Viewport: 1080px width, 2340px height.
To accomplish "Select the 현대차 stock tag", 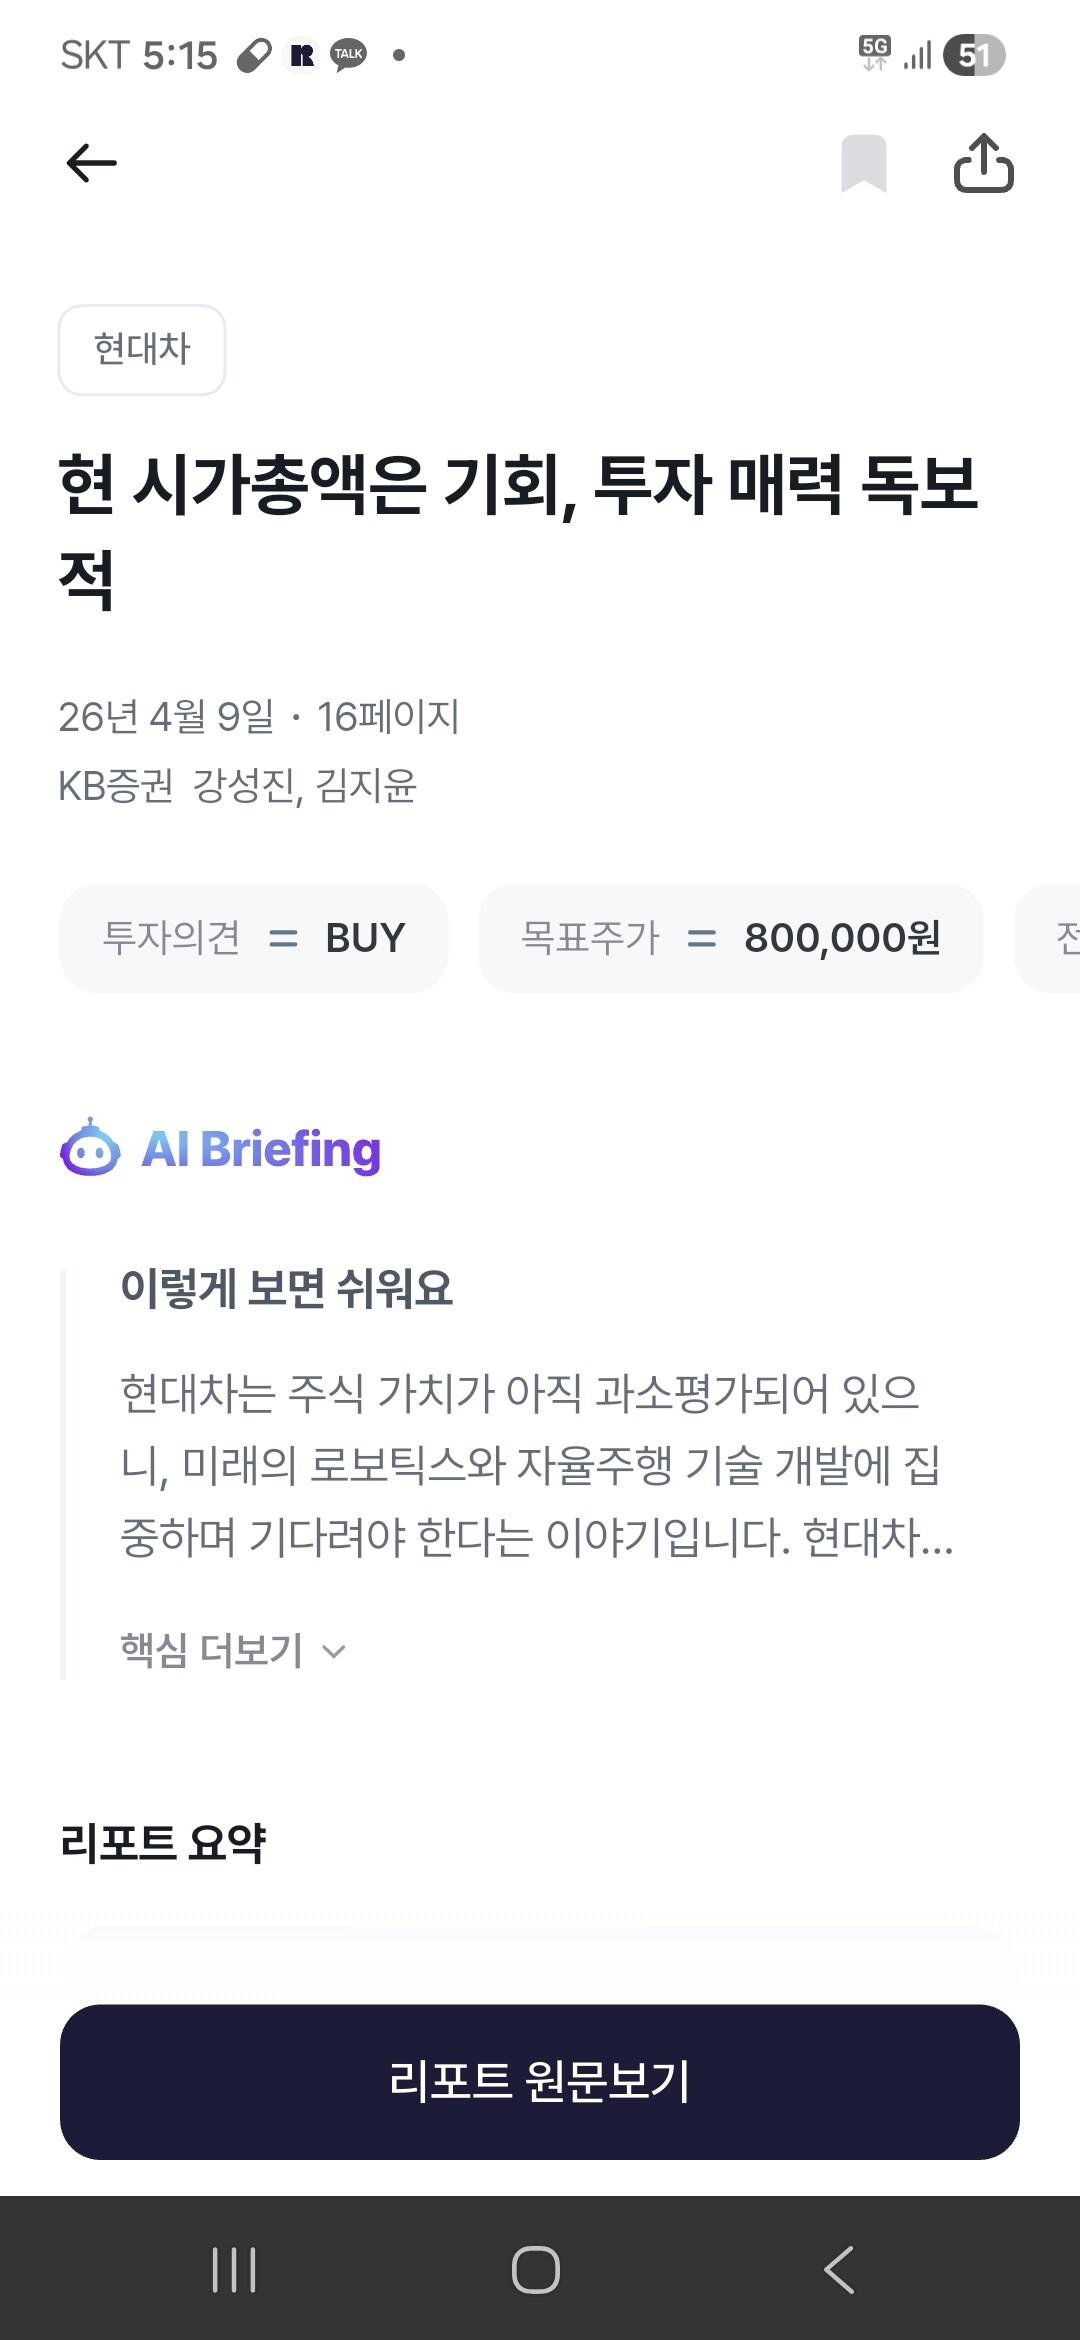I will click(x=142, y=350).
